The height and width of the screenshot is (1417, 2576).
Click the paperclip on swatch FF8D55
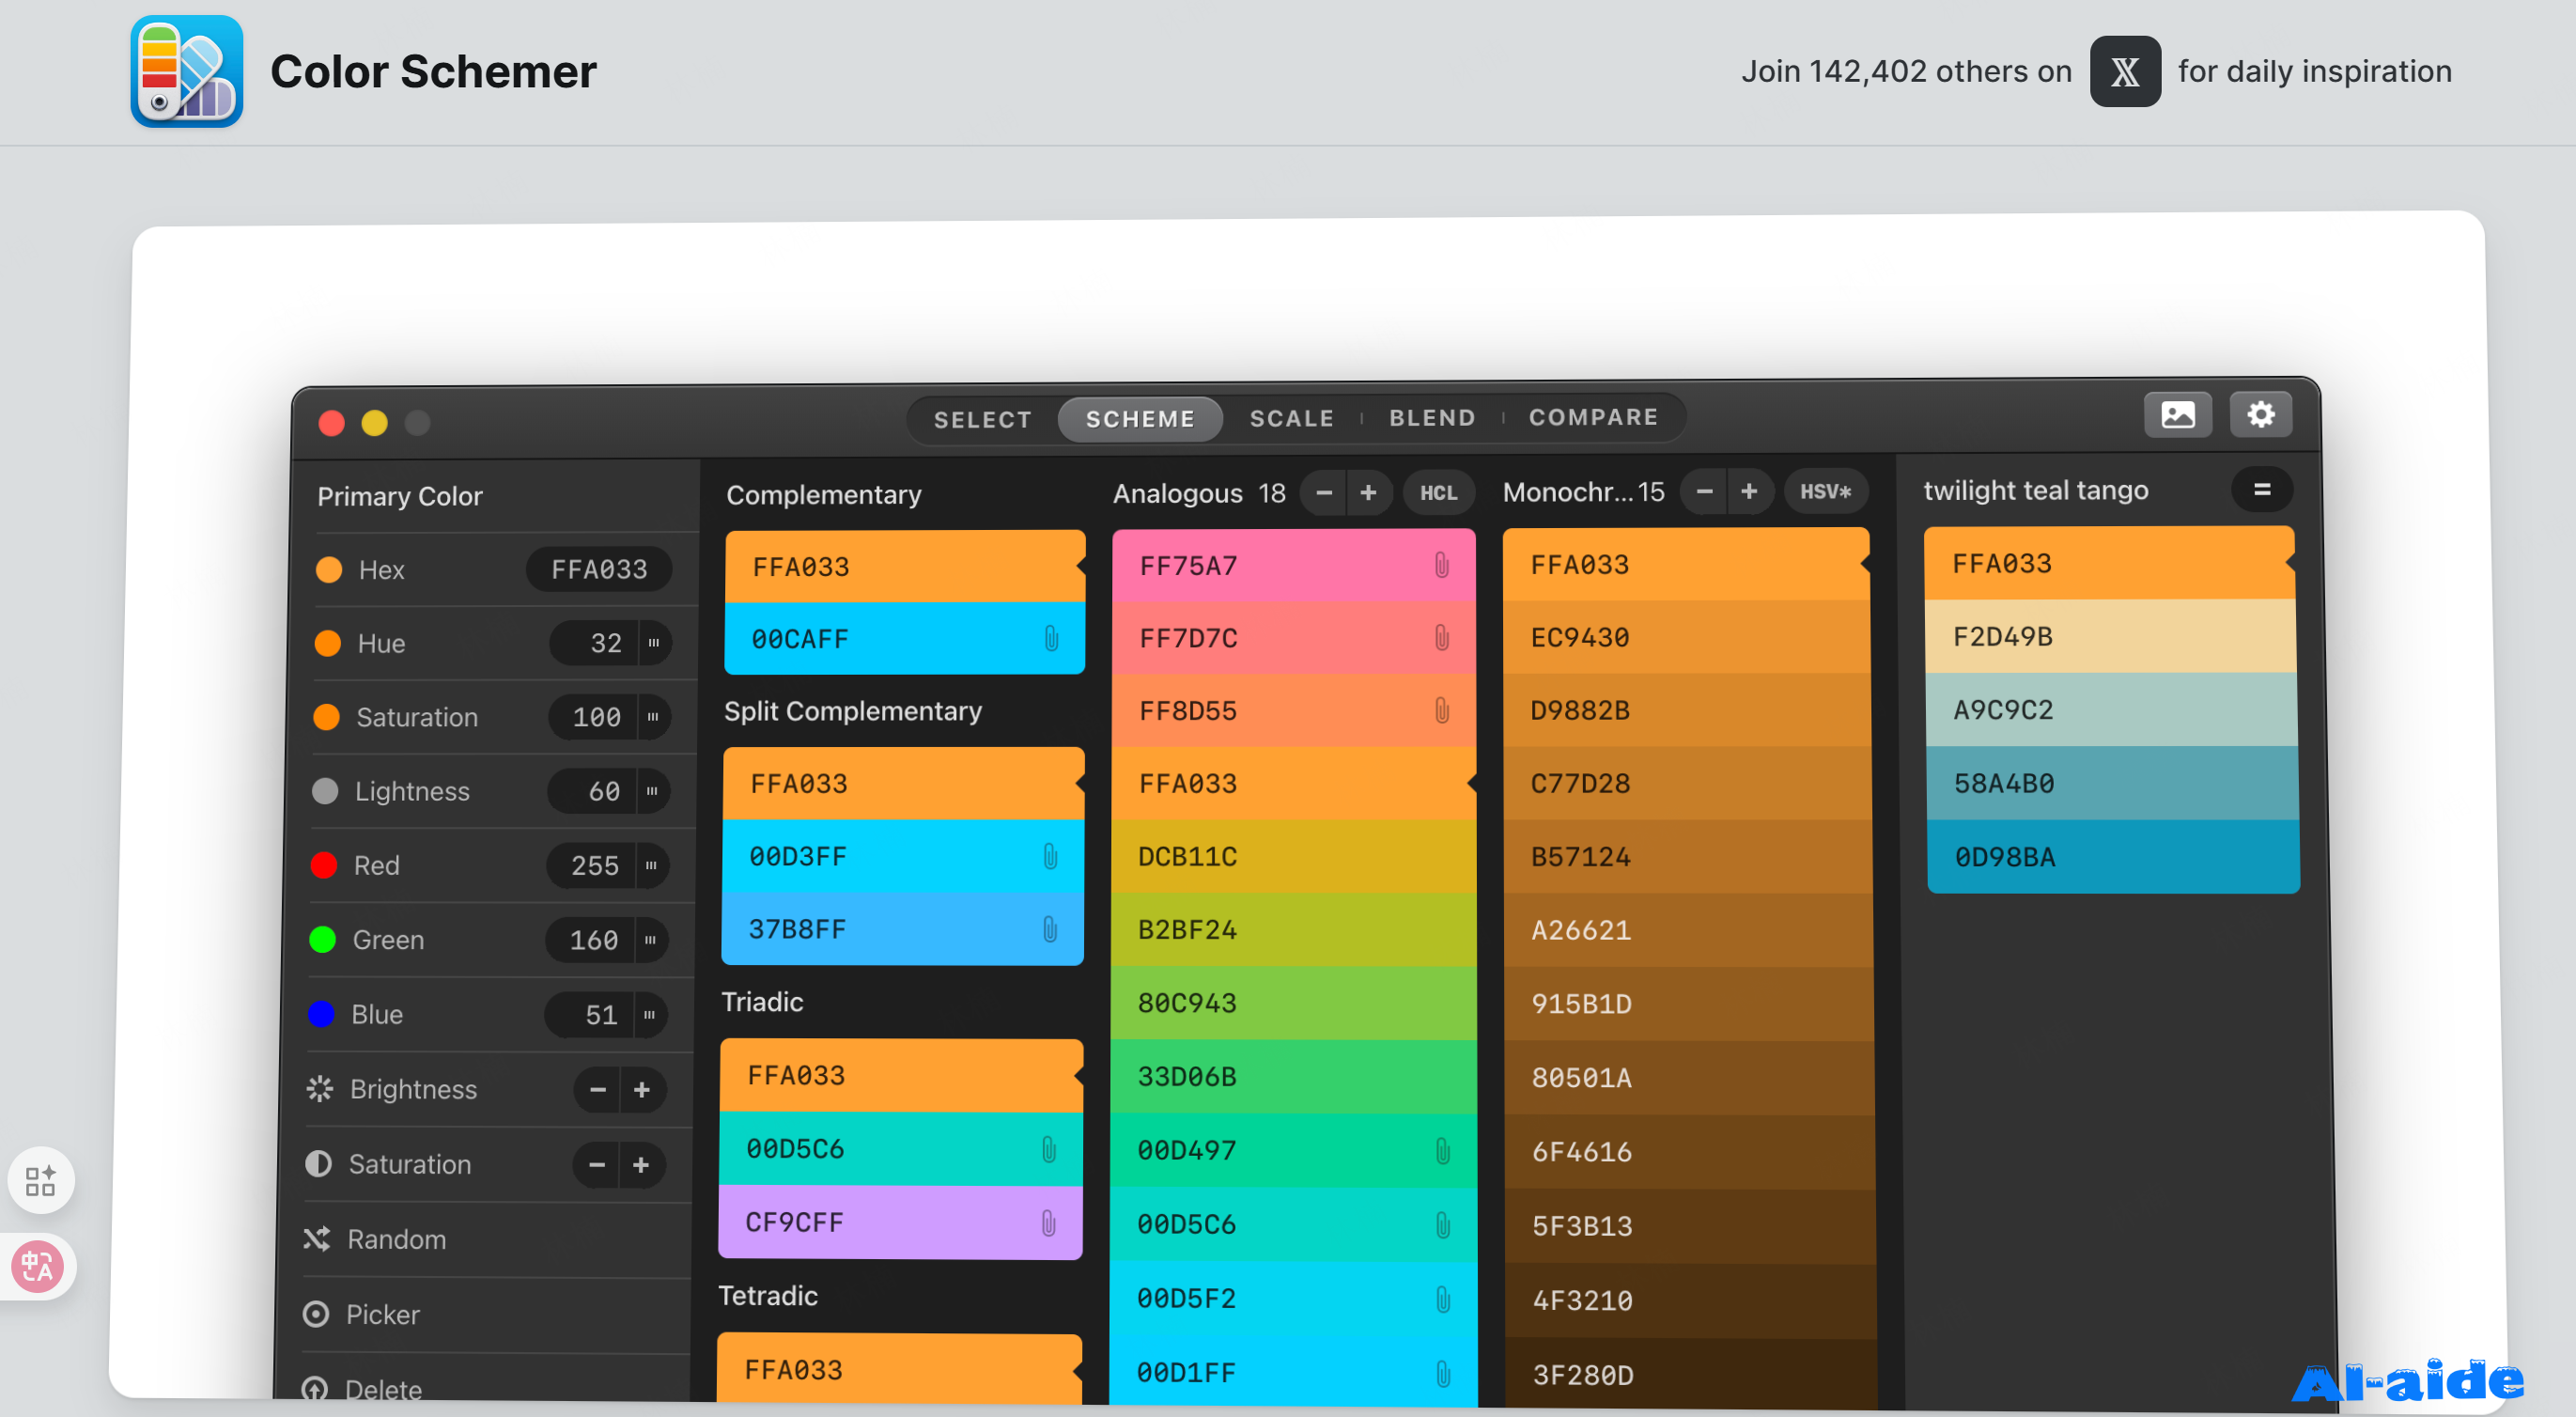click(1441, 711)
